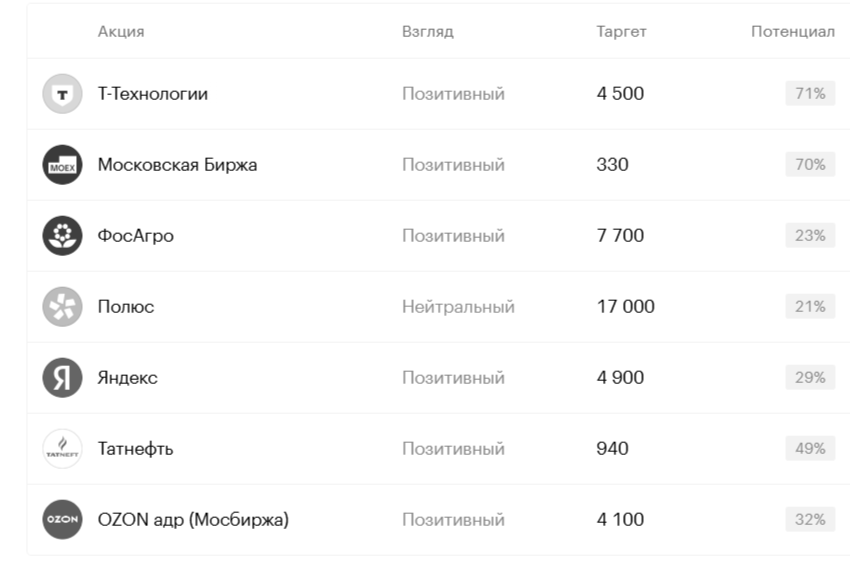850x570 pixels.
Task: Click the Нейтральный outlook for Полюс
Action: [x=458, y=307]
